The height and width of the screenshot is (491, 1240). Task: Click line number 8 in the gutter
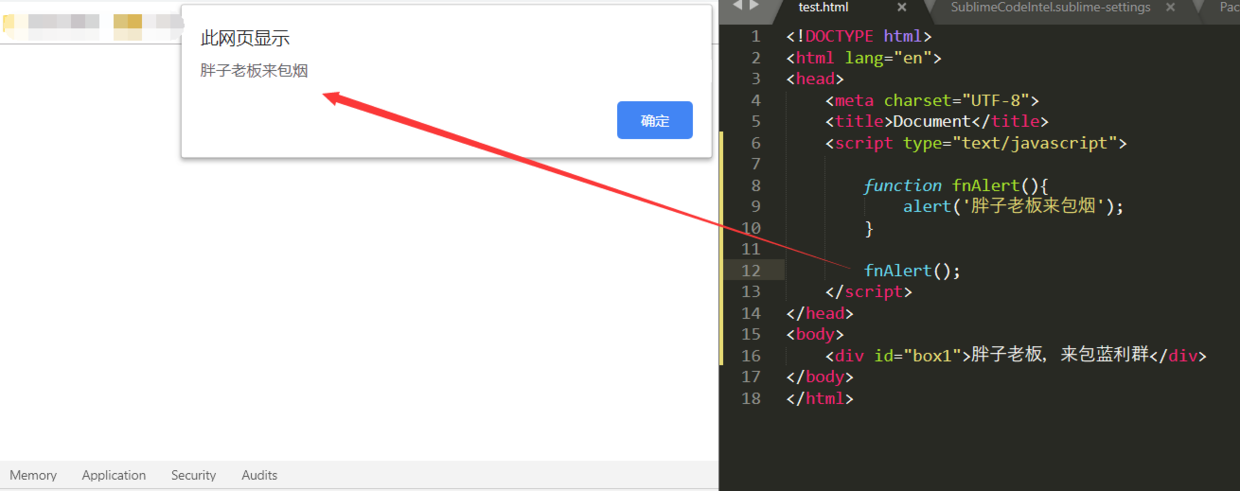(756, 186)
